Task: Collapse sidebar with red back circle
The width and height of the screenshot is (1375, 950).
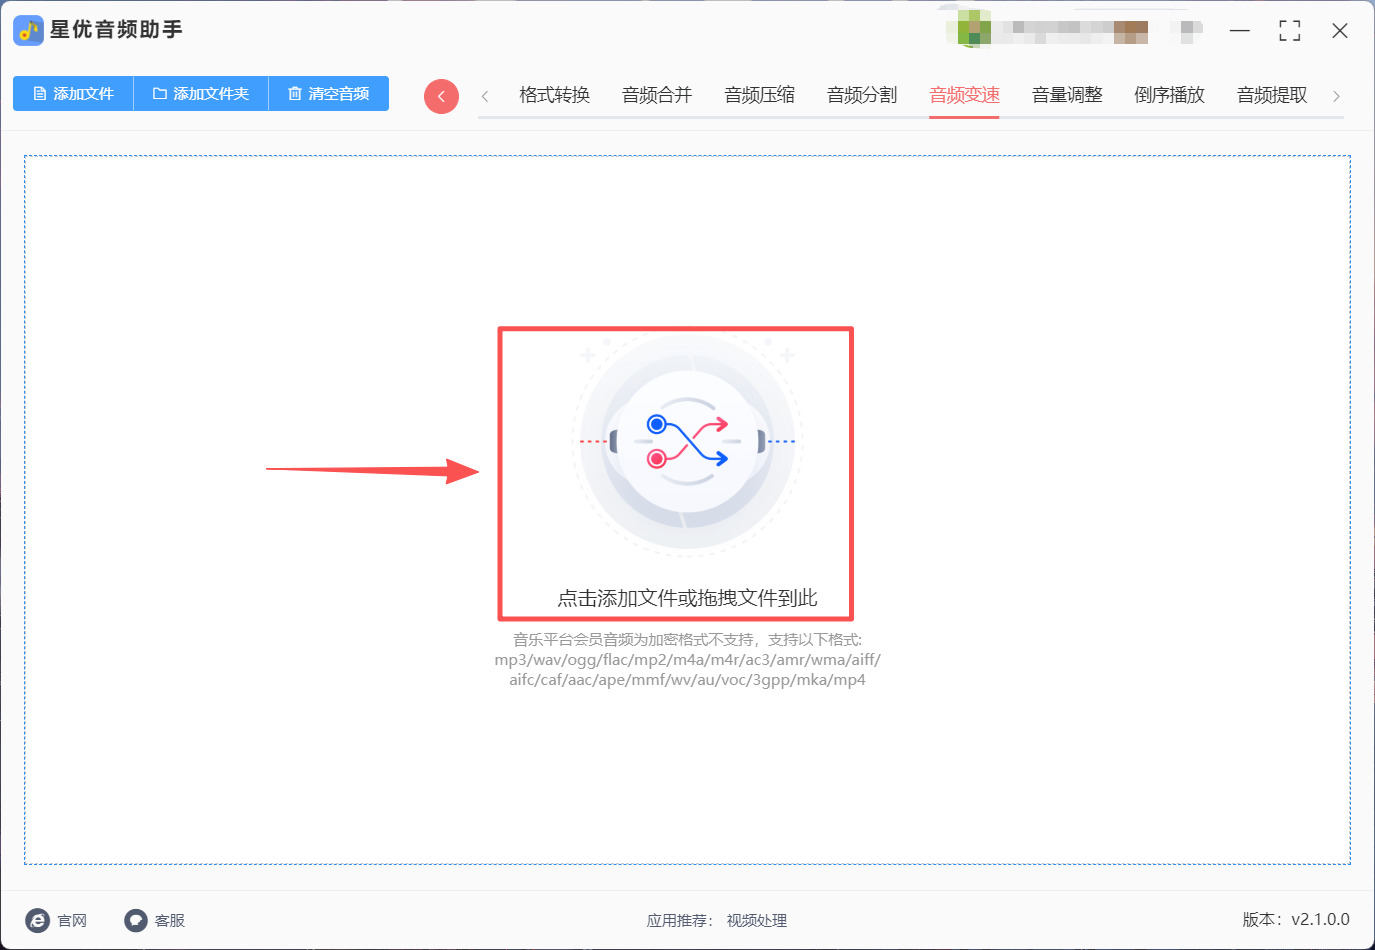Action: click(441, 96)
